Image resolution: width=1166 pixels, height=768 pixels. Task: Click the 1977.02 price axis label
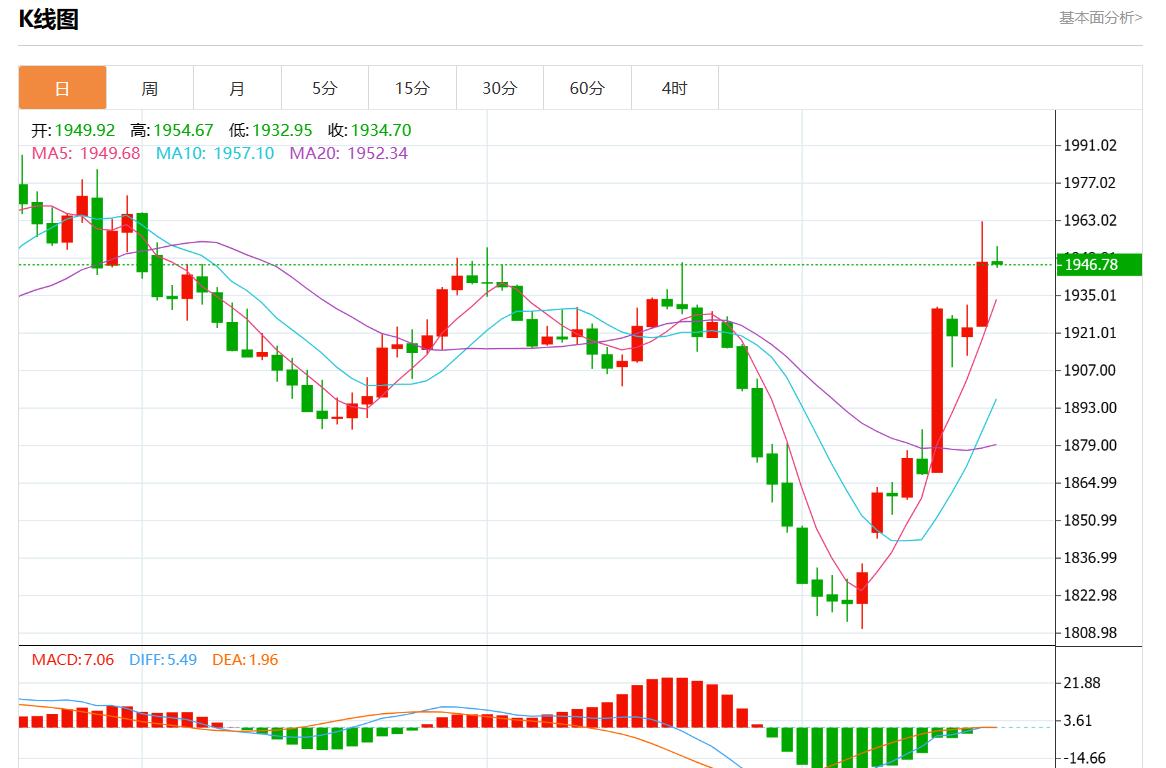point(1090,182)
